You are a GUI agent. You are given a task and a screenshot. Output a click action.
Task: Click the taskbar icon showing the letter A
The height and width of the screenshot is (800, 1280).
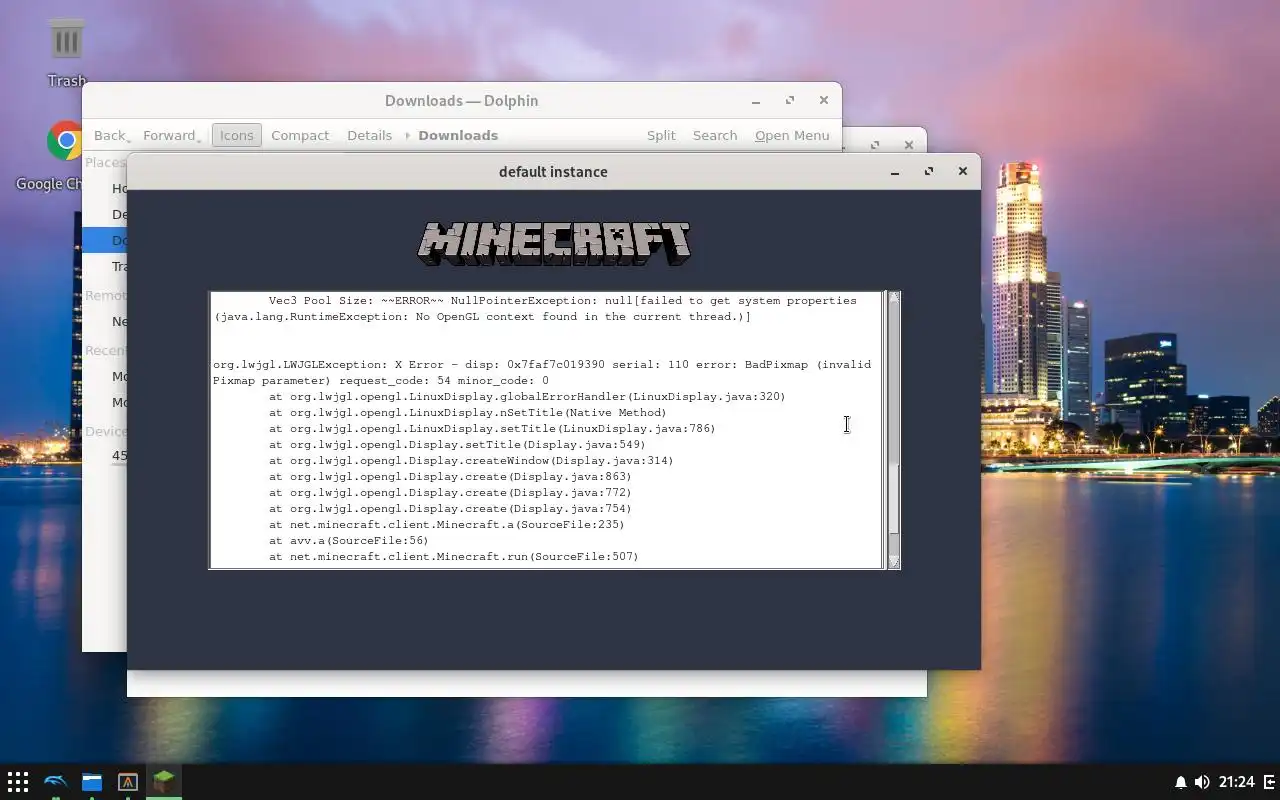tap(128, 781)
